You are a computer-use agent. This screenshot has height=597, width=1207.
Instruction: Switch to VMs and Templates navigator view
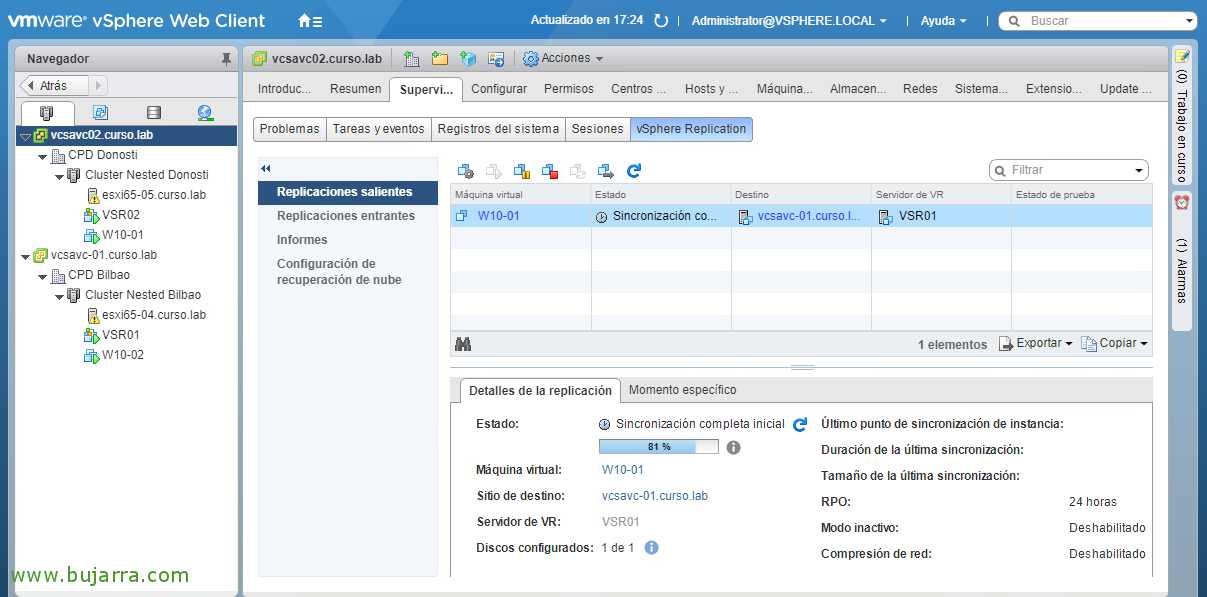click(x=100, y=113)
